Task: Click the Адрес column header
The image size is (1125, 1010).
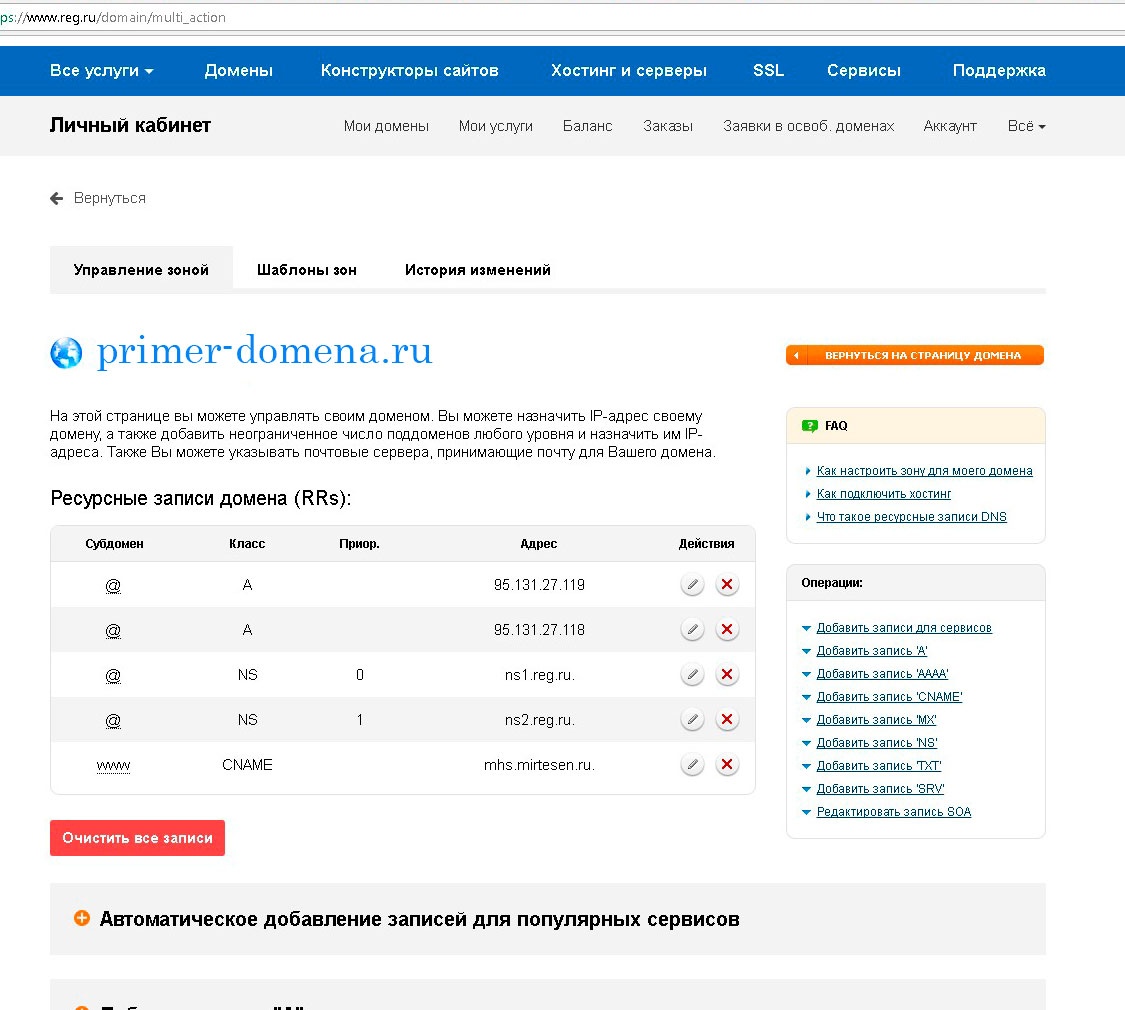Action: (x=539, y=544)
